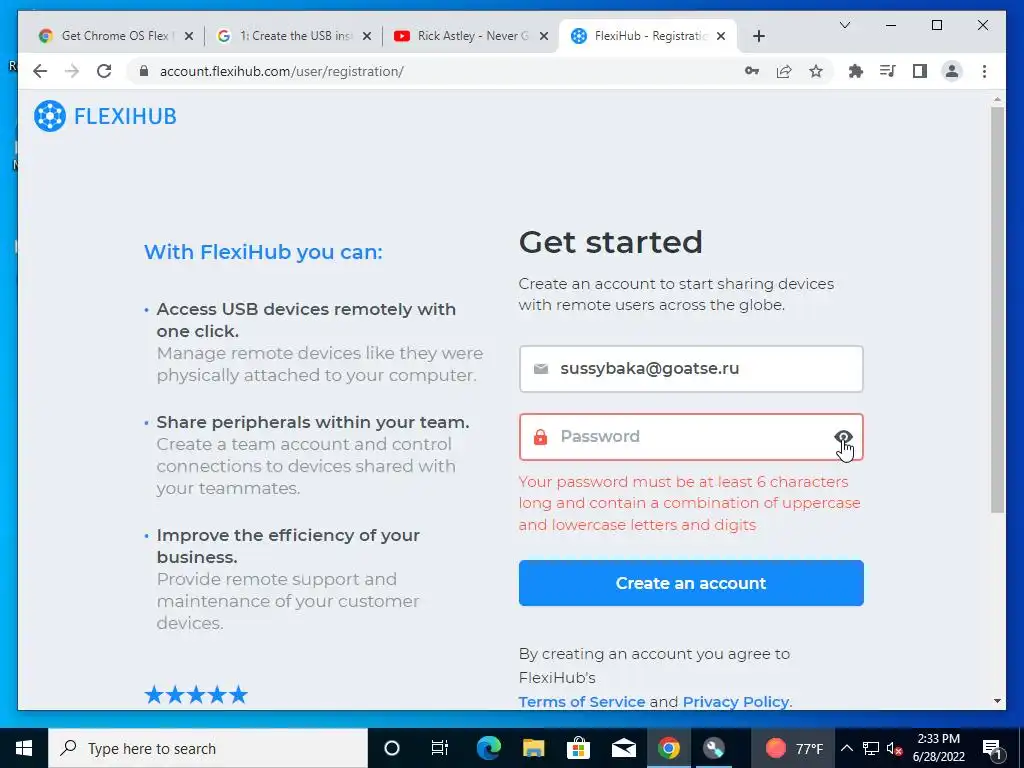Open the Terms of Service link
The width and height of the screenshot is (1024, 768).
click(x=581, y=702)
